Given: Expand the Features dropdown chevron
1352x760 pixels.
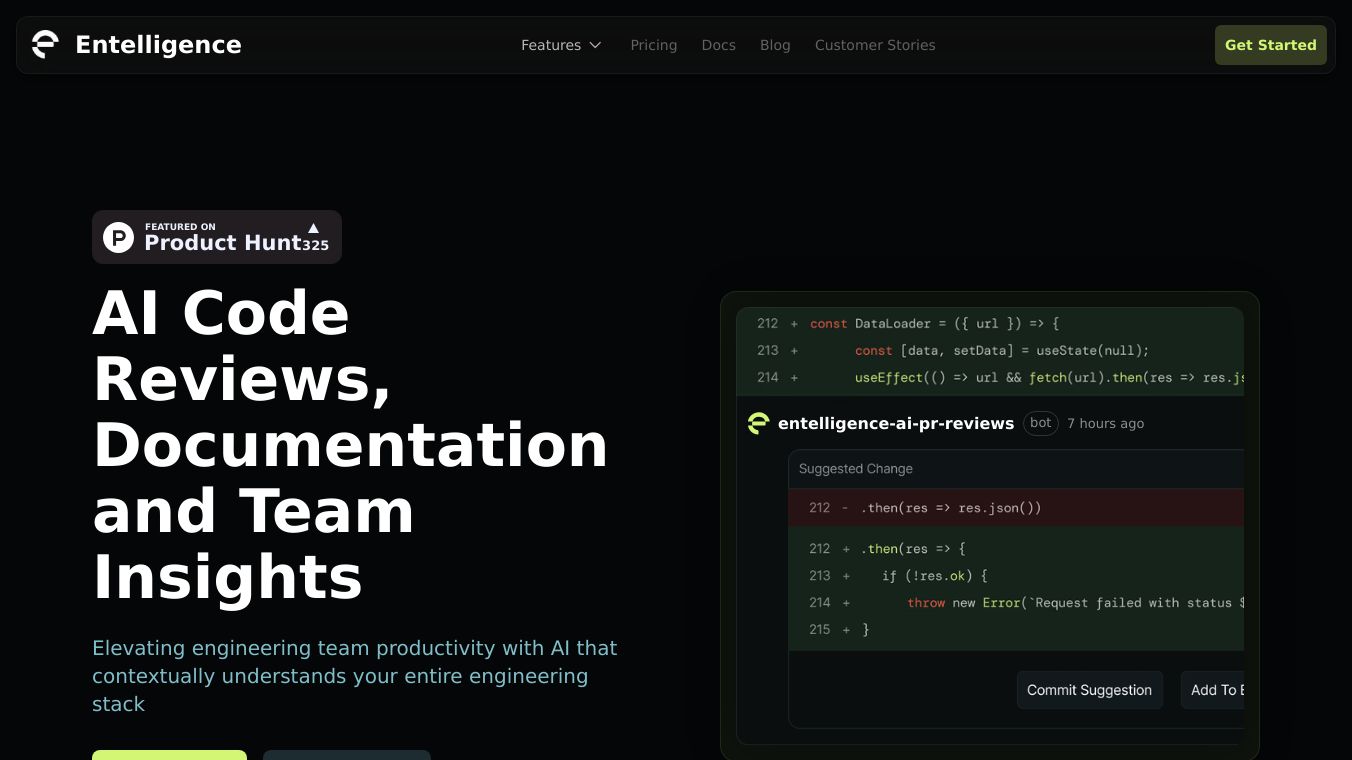Looking at the screenshot, I should click(595, 45).
